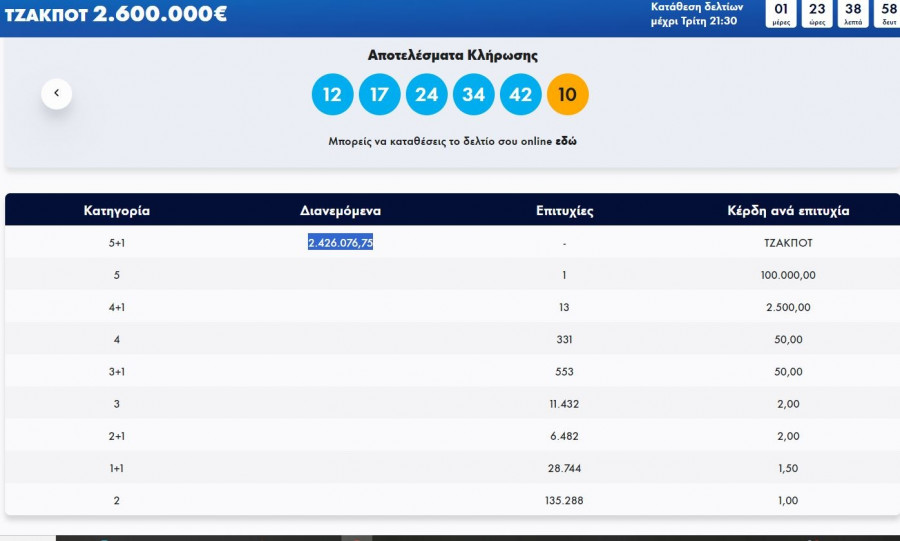Click the orange Joker ball number 10
Viewport: 900px width, 541px height.
568,95
